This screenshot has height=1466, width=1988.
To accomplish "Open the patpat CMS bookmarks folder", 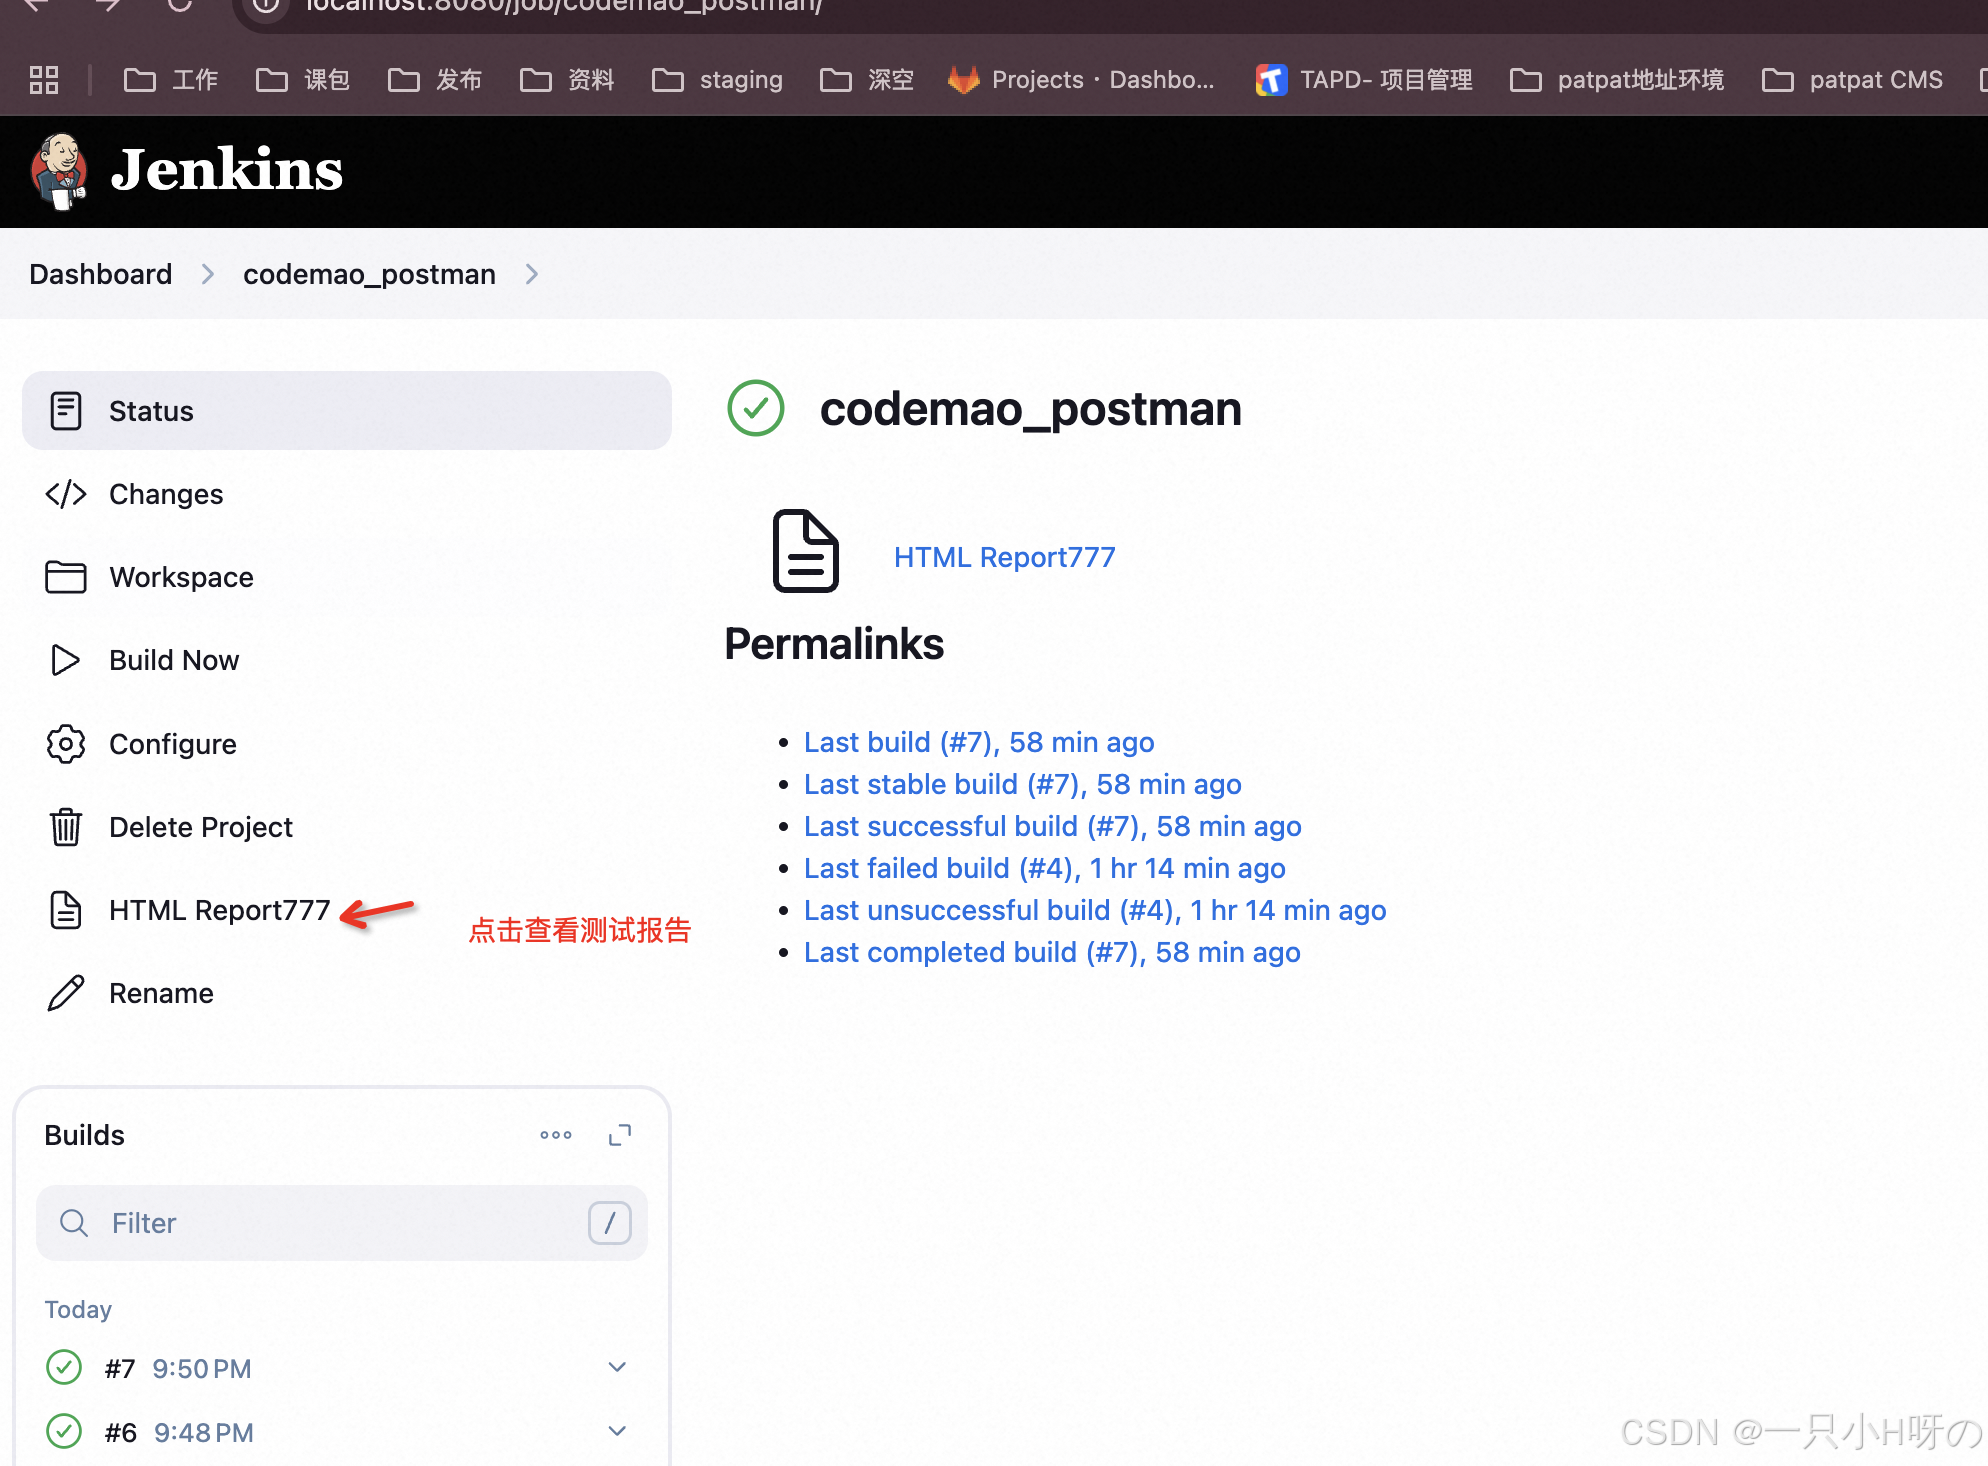I will (x=1852, y=80).
